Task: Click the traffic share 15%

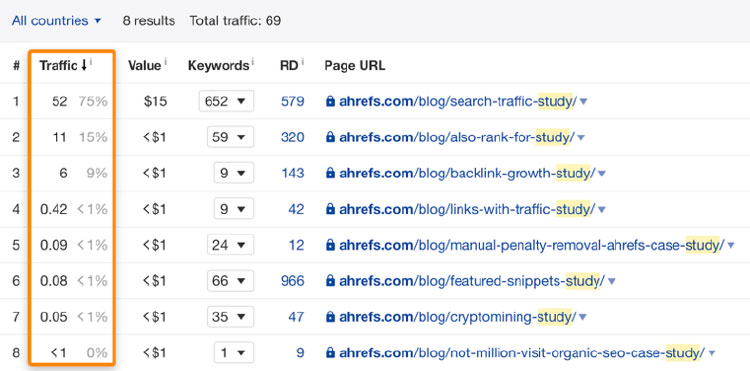Action: pos(94,137)
